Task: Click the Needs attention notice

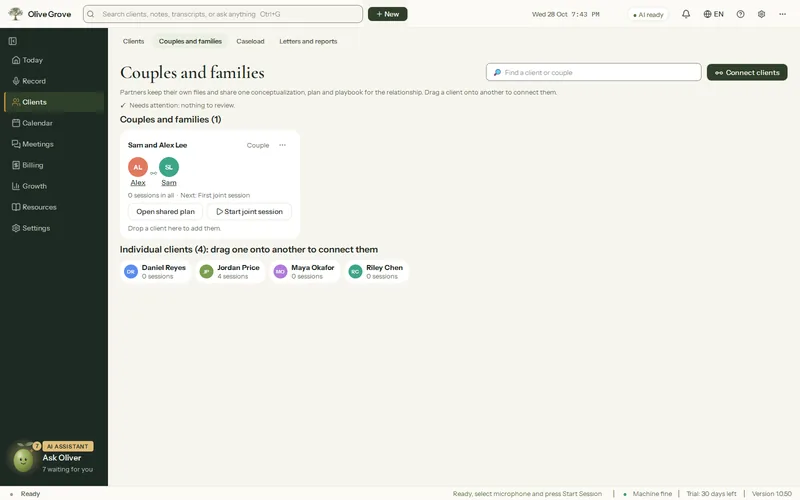Action: tap(178, 105)
